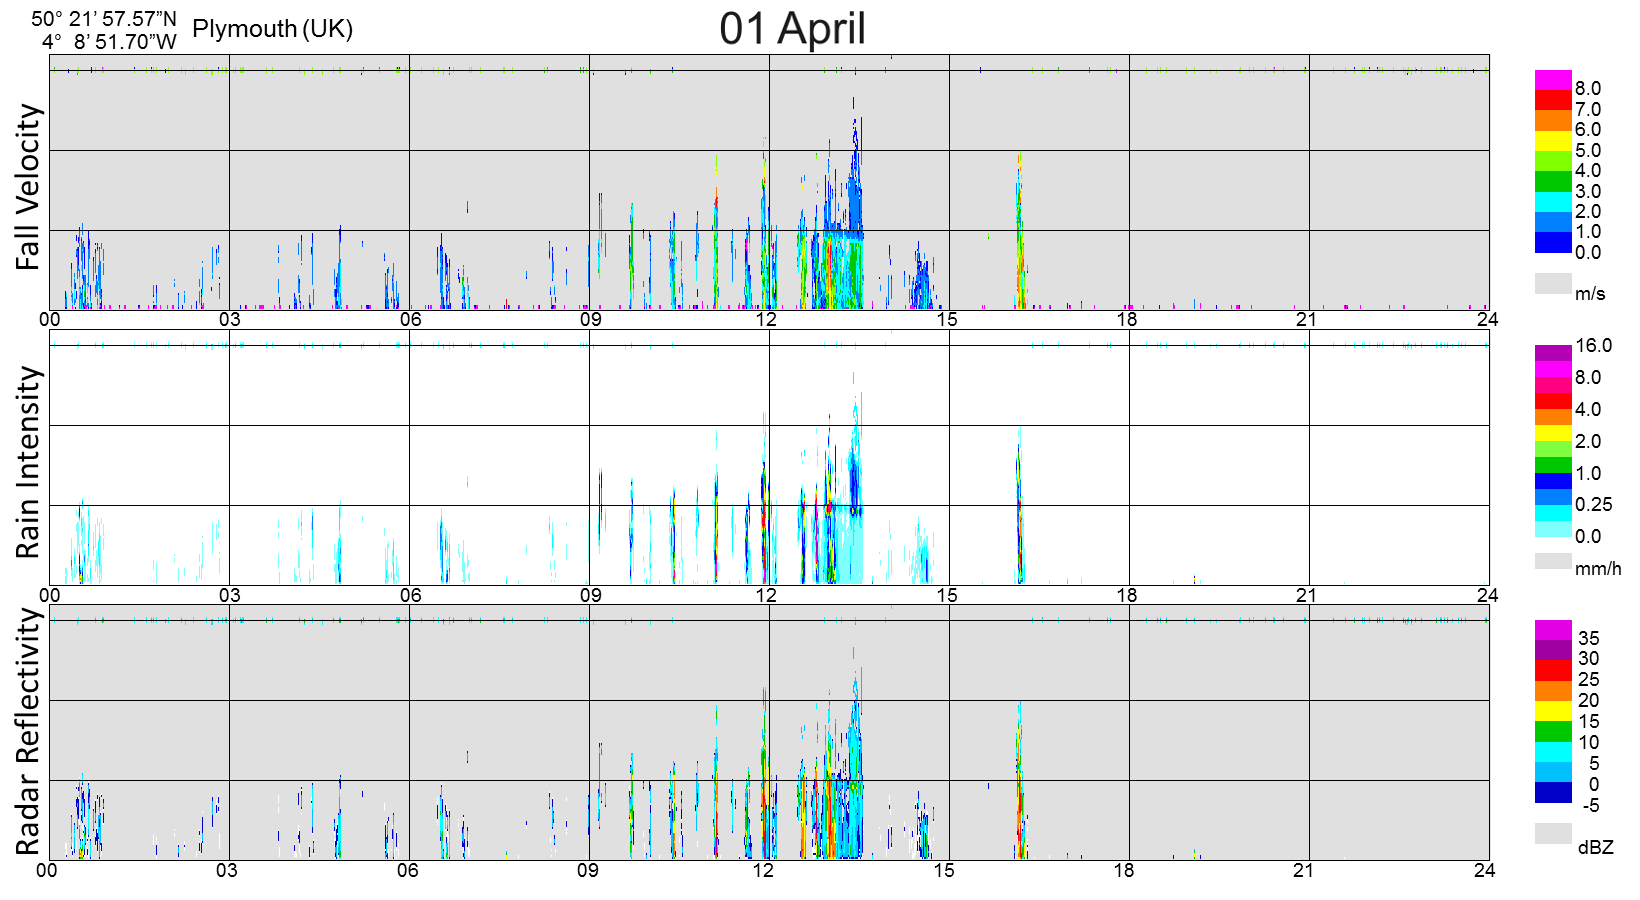Image resolution: width=1640 pixels, height=900 pixels.
Task: Click the '7.0' value in Fall Velocity legend
Action: tap(1588, 110)
